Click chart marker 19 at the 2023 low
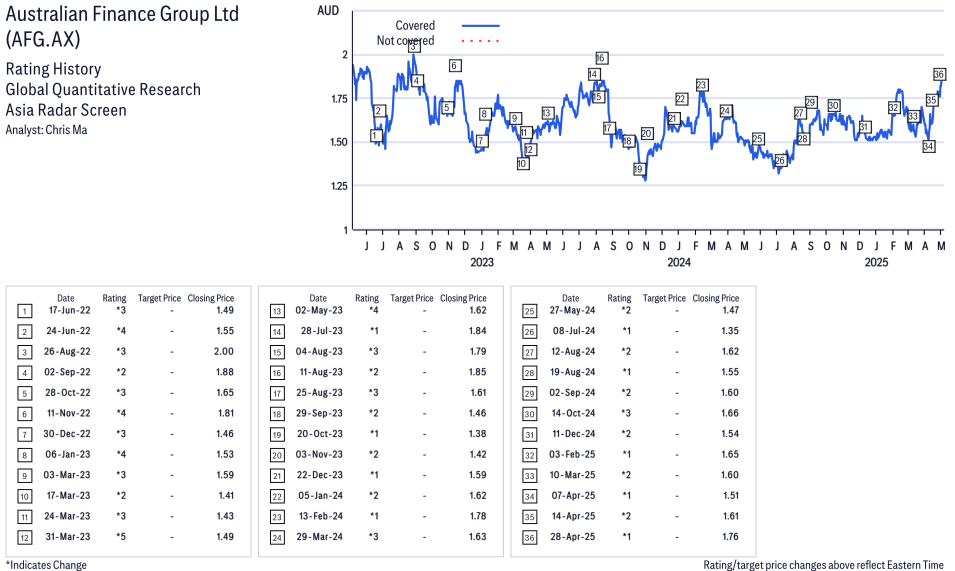 coord(638,169)
